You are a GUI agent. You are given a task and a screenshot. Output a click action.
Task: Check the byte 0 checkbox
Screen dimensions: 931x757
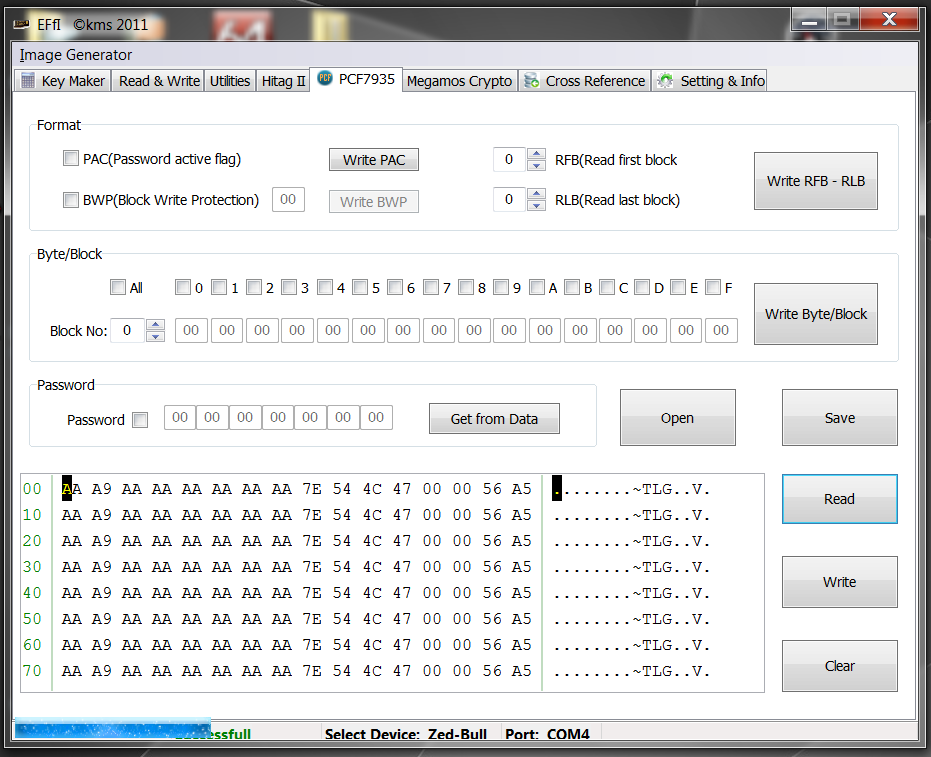tap(183, 287)
